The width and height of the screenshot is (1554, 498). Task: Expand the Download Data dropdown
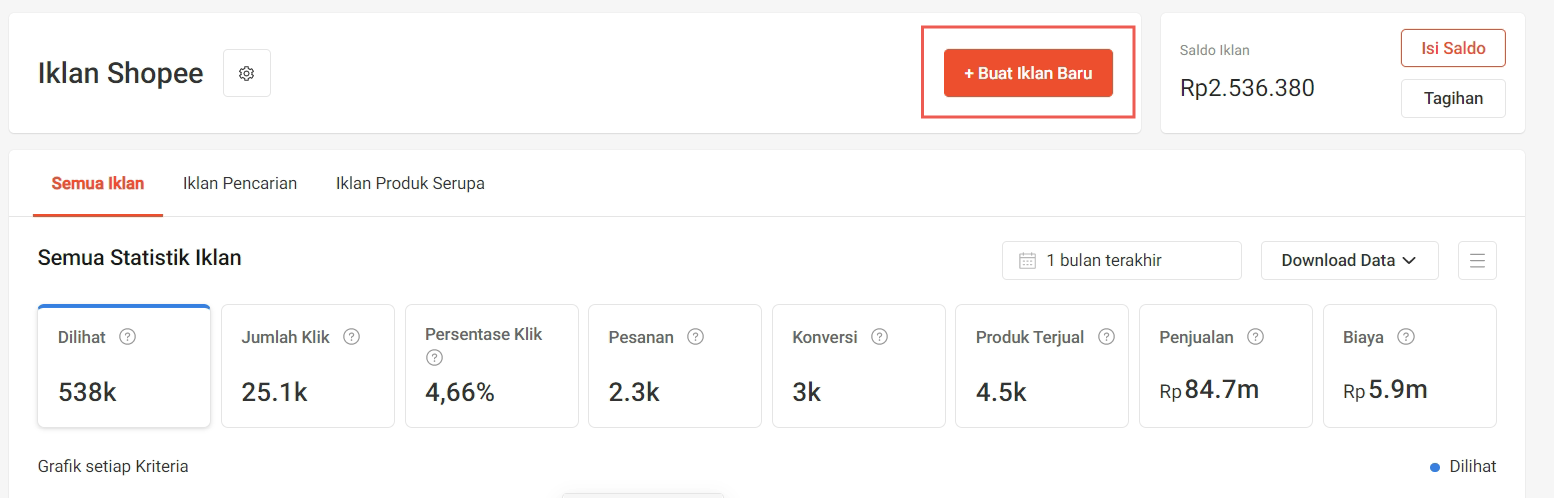pyautogui.click(x=1349, y=260)
